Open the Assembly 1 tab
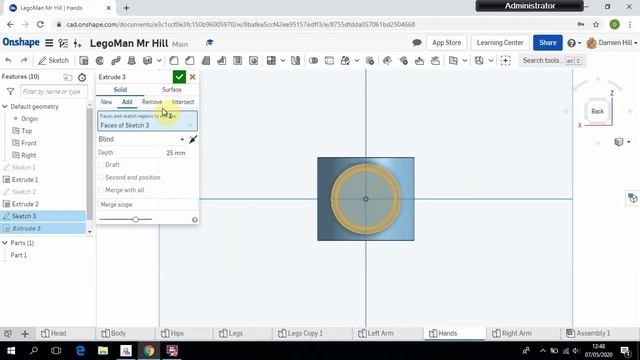640x360 pixels. (589, 333)
